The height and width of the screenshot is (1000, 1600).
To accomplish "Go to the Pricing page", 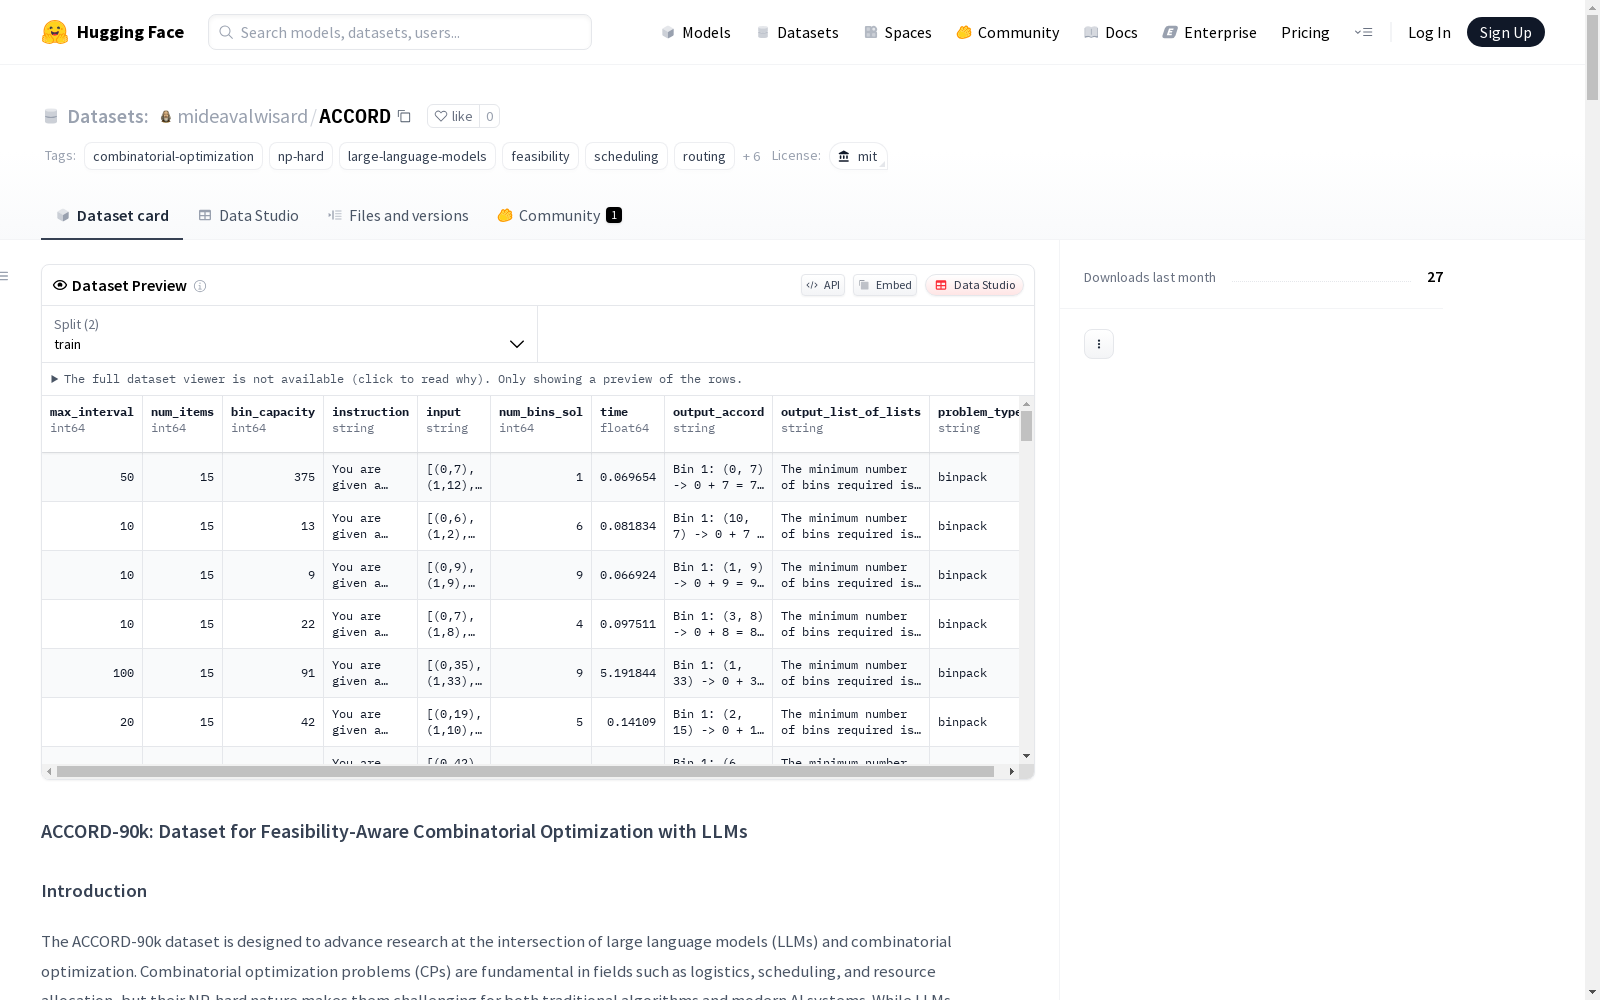I will (1305, 32).
